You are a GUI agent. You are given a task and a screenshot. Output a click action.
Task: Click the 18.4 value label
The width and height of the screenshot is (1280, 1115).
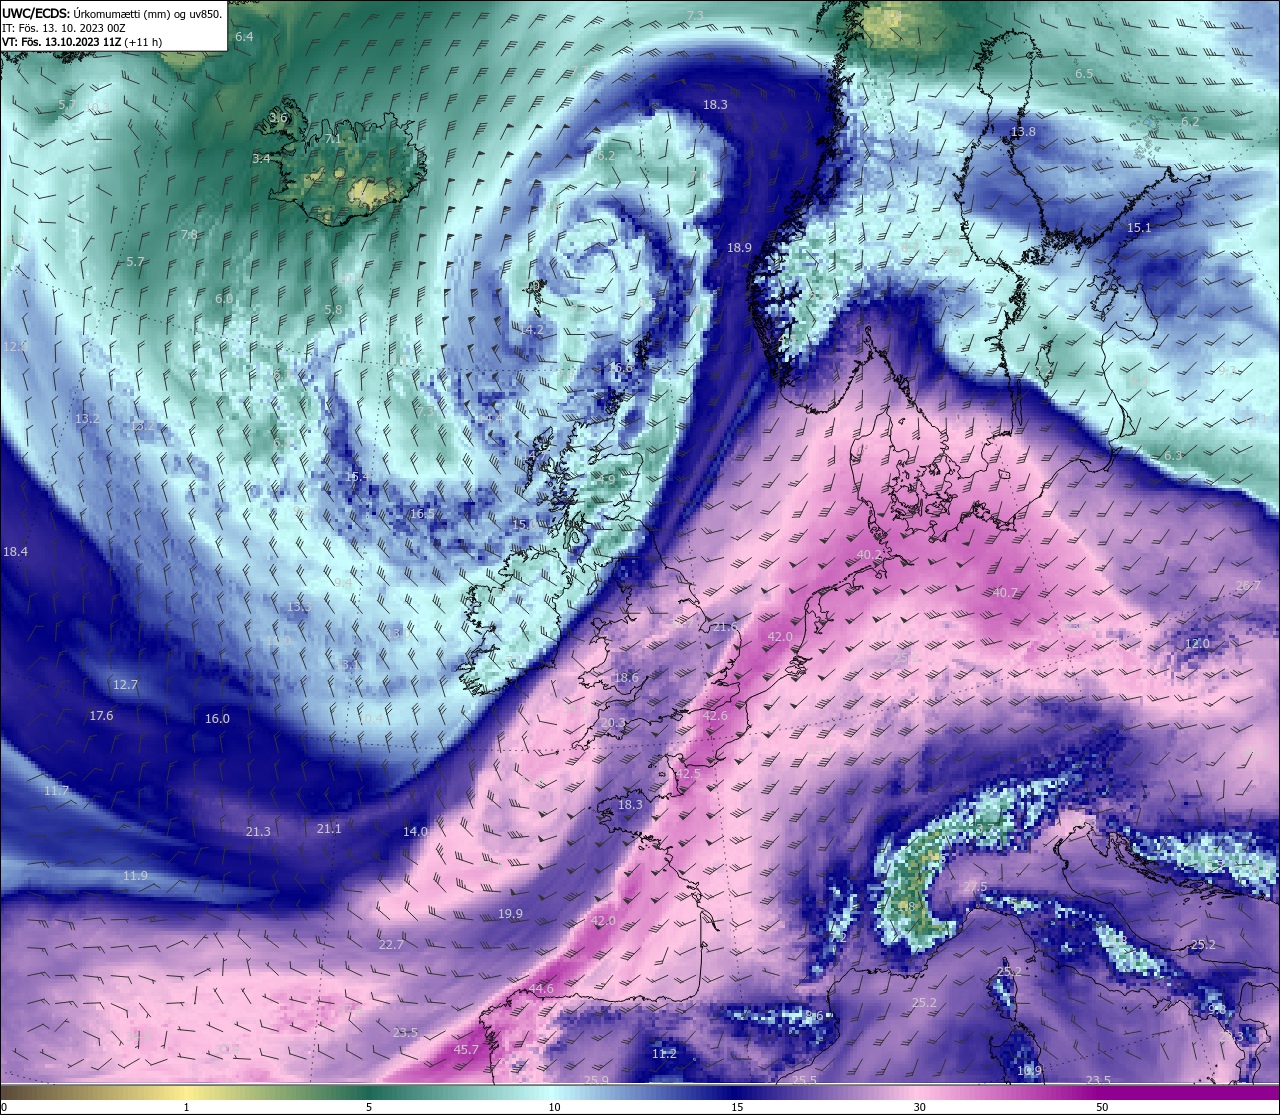(15, 552)
